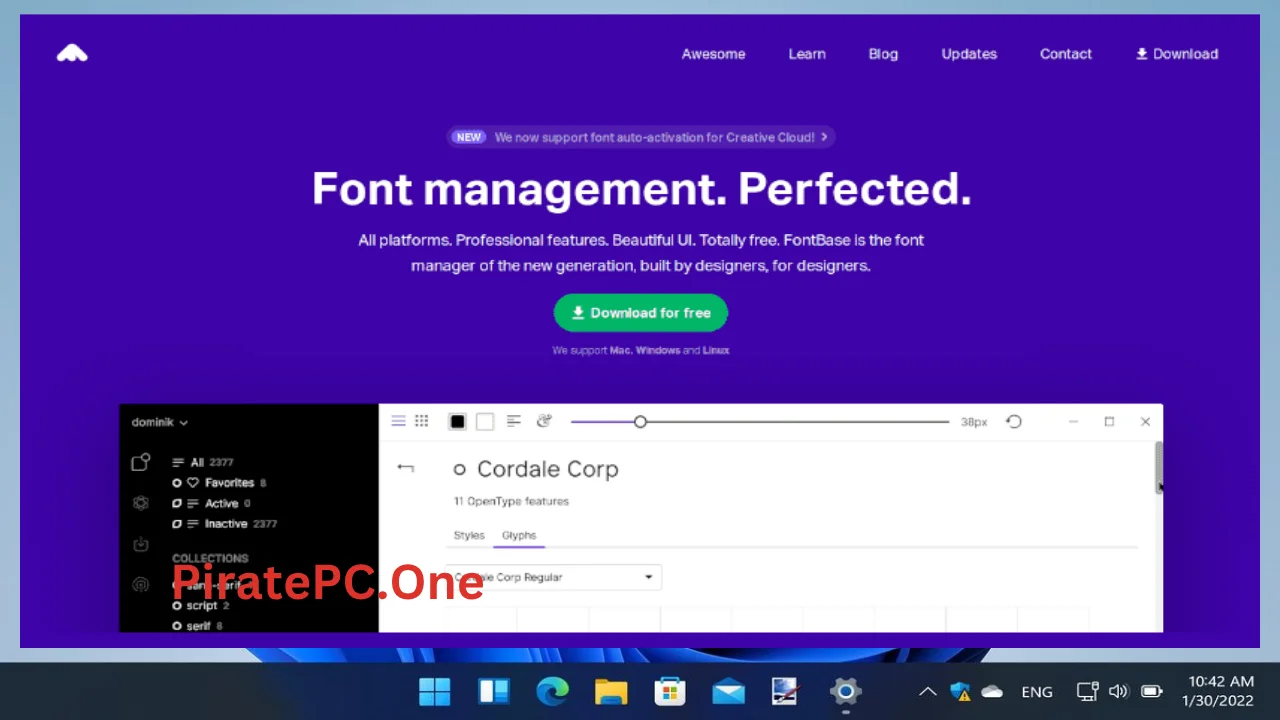Click the reset font size icon
This screenshot has height=720, width=1280.
[x=1014, y=422]
